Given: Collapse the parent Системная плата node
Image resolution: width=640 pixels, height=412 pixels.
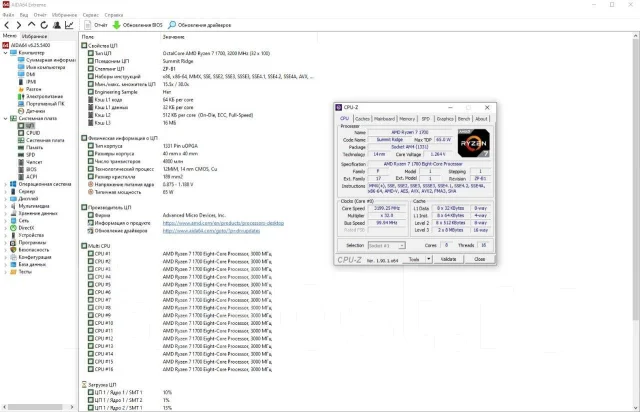Looking at the screenshot, I should coord(5,118).
